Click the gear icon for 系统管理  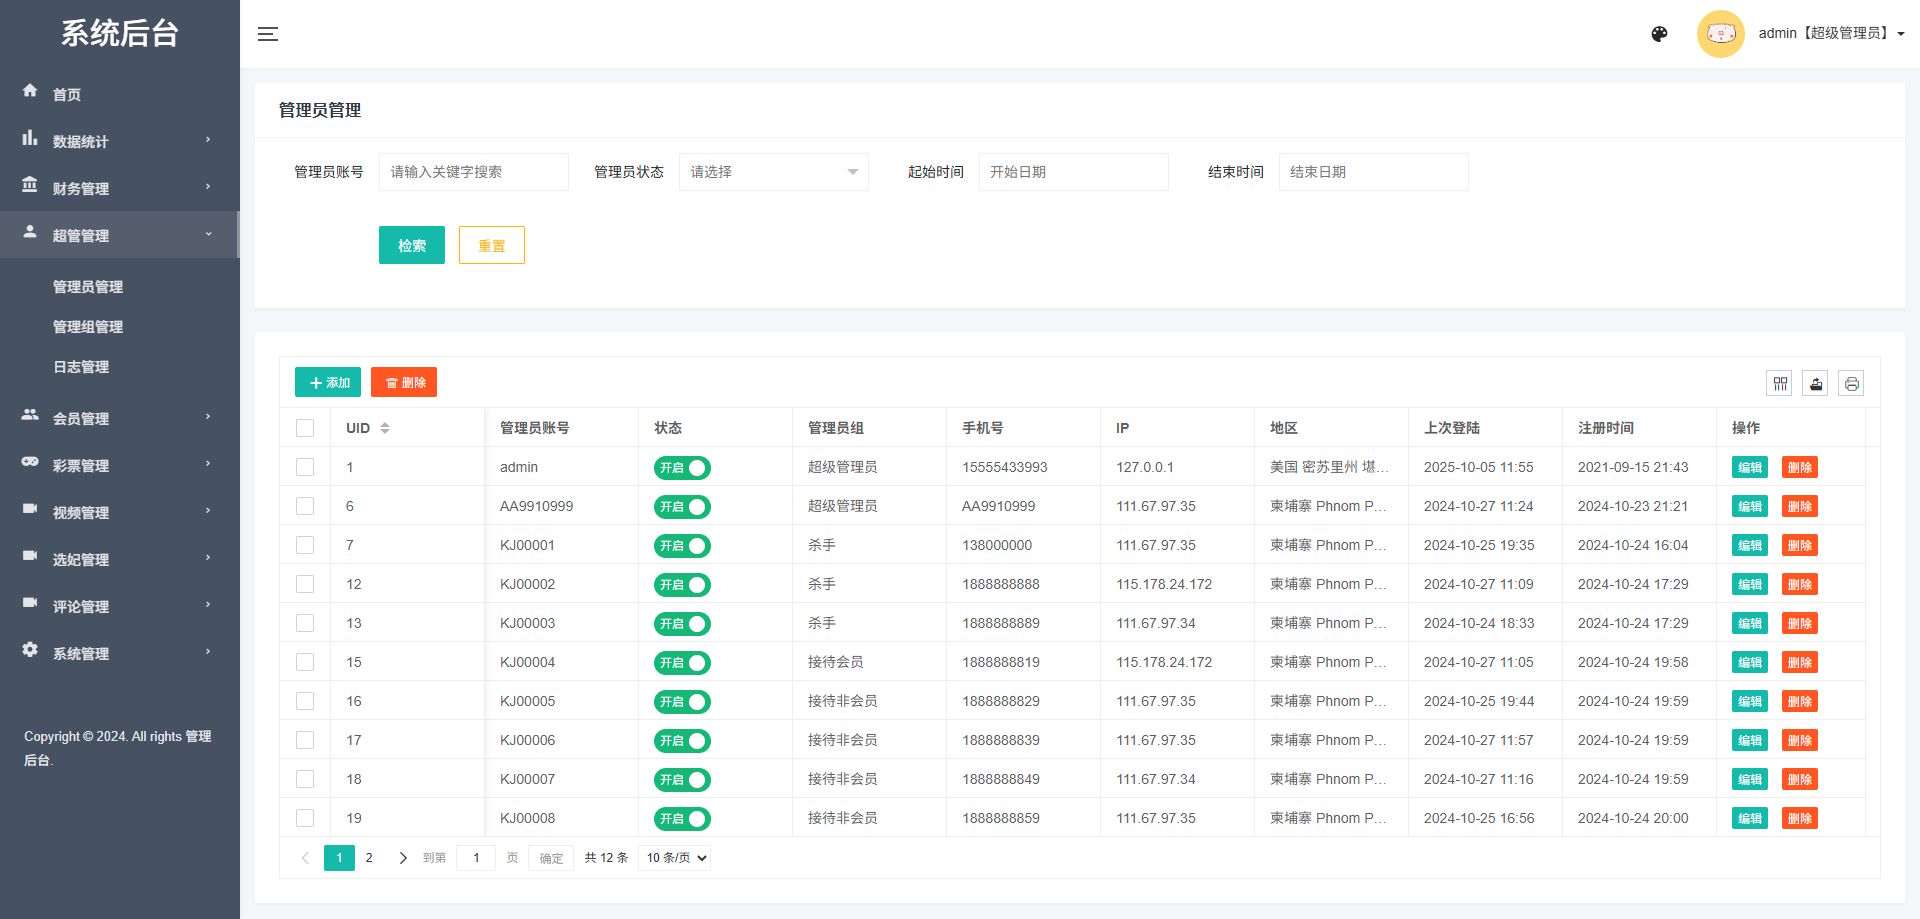coord(30,649)
